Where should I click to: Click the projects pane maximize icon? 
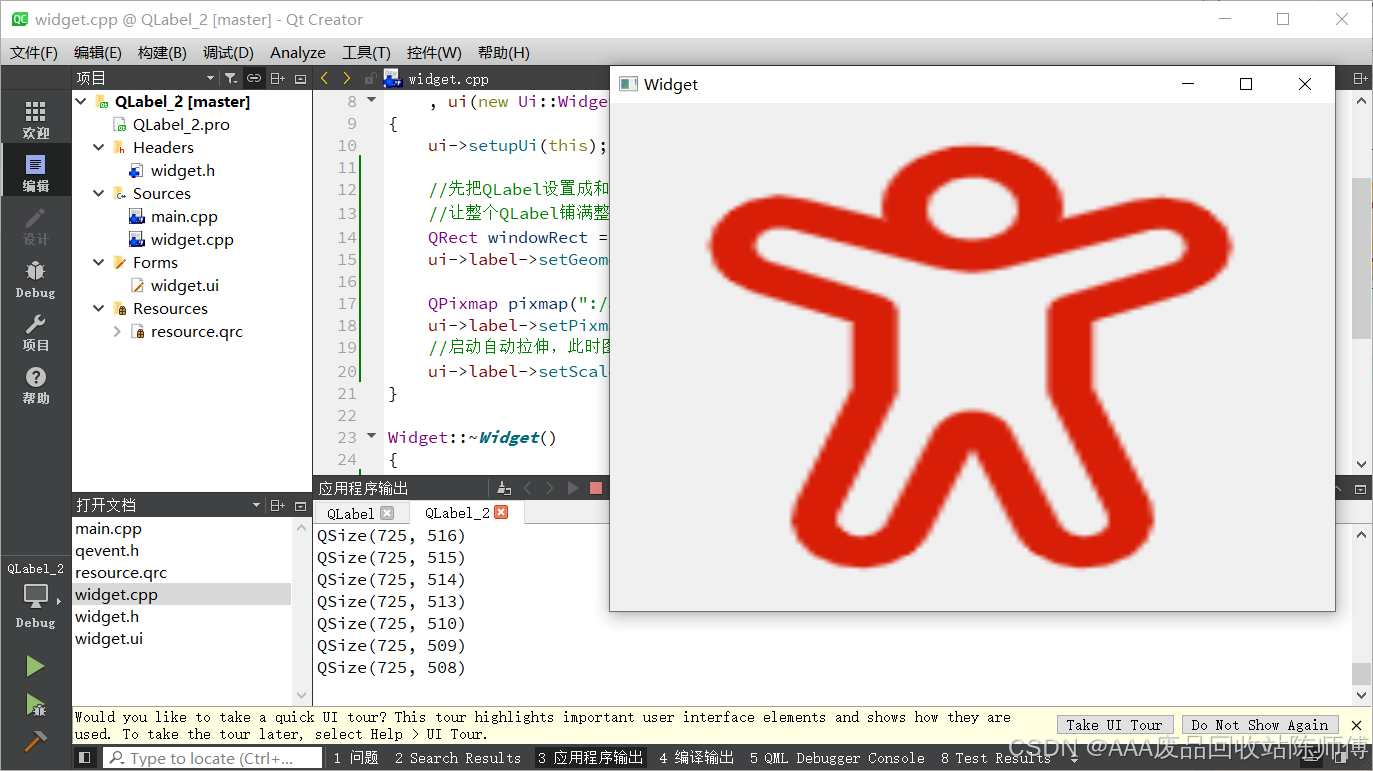pos(300,78)
